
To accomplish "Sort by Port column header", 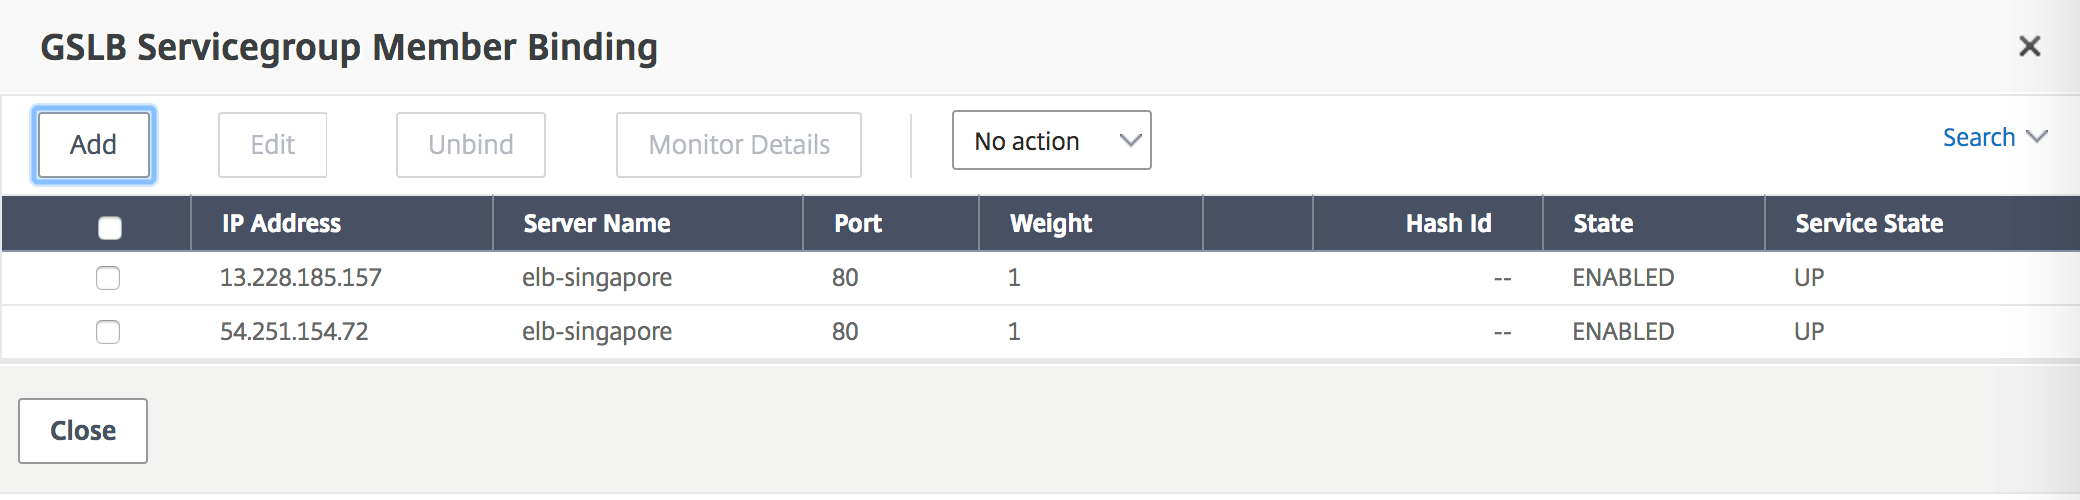I will (858, 224).
